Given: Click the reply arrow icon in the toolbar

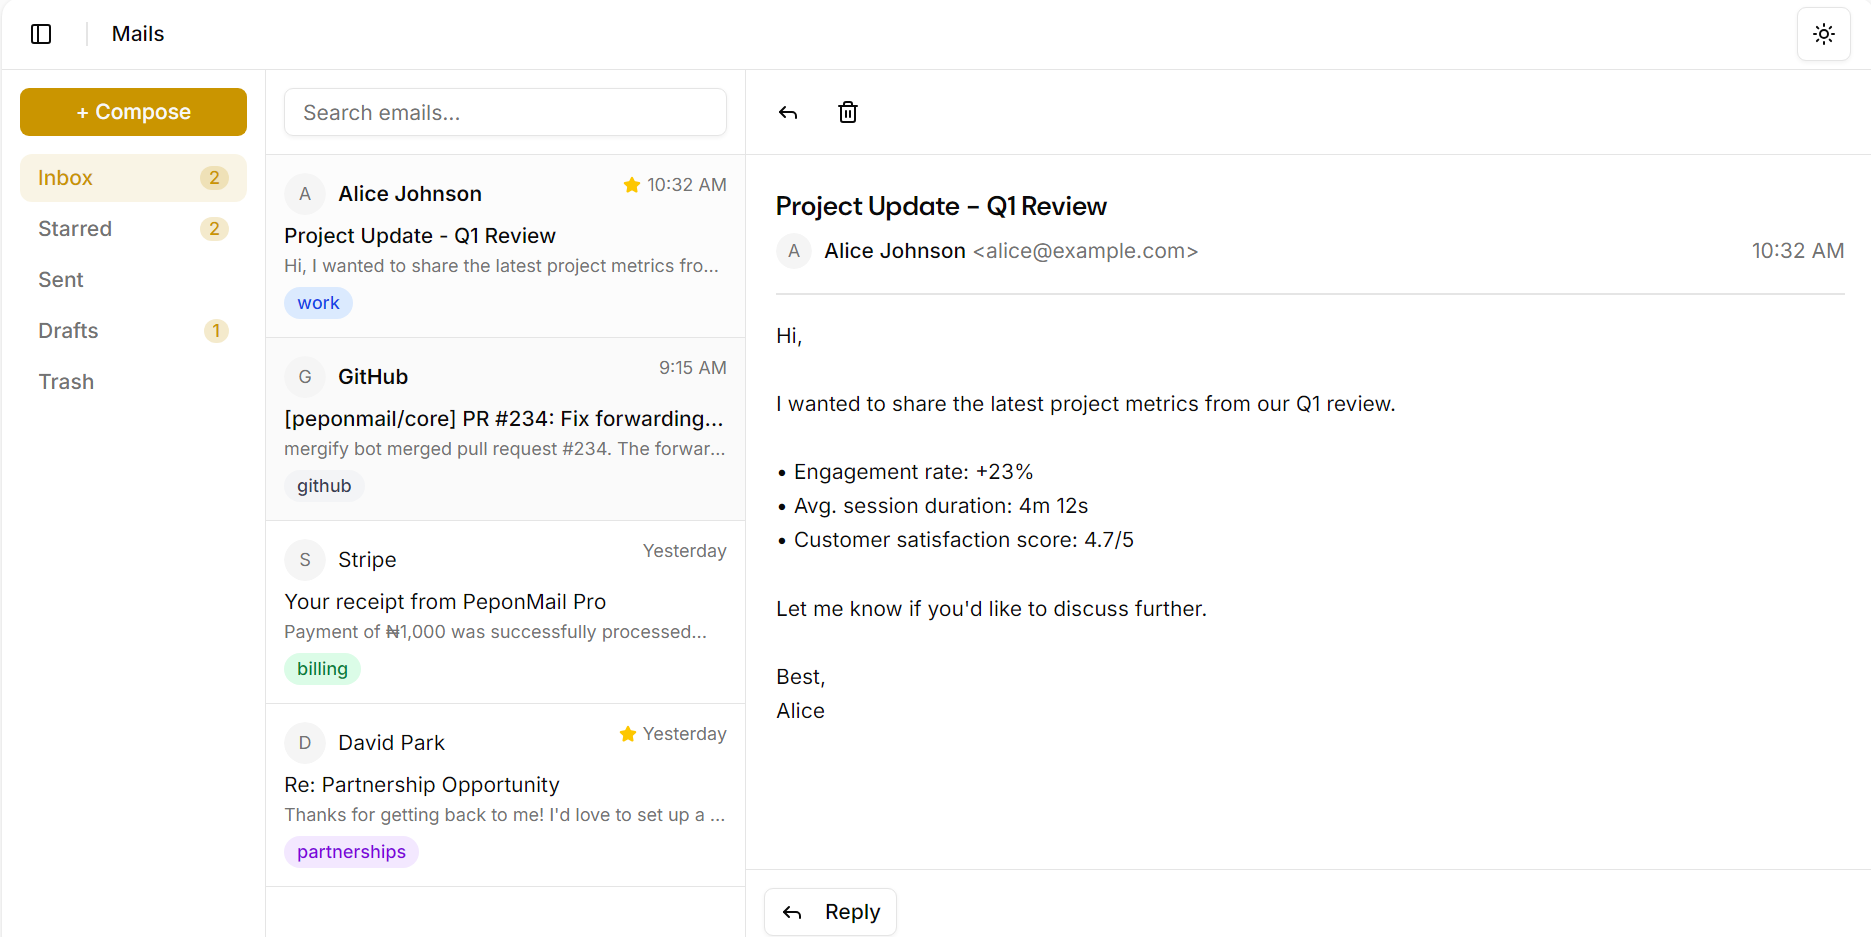Looking at the screenshot, I should [x=788, y=112].
